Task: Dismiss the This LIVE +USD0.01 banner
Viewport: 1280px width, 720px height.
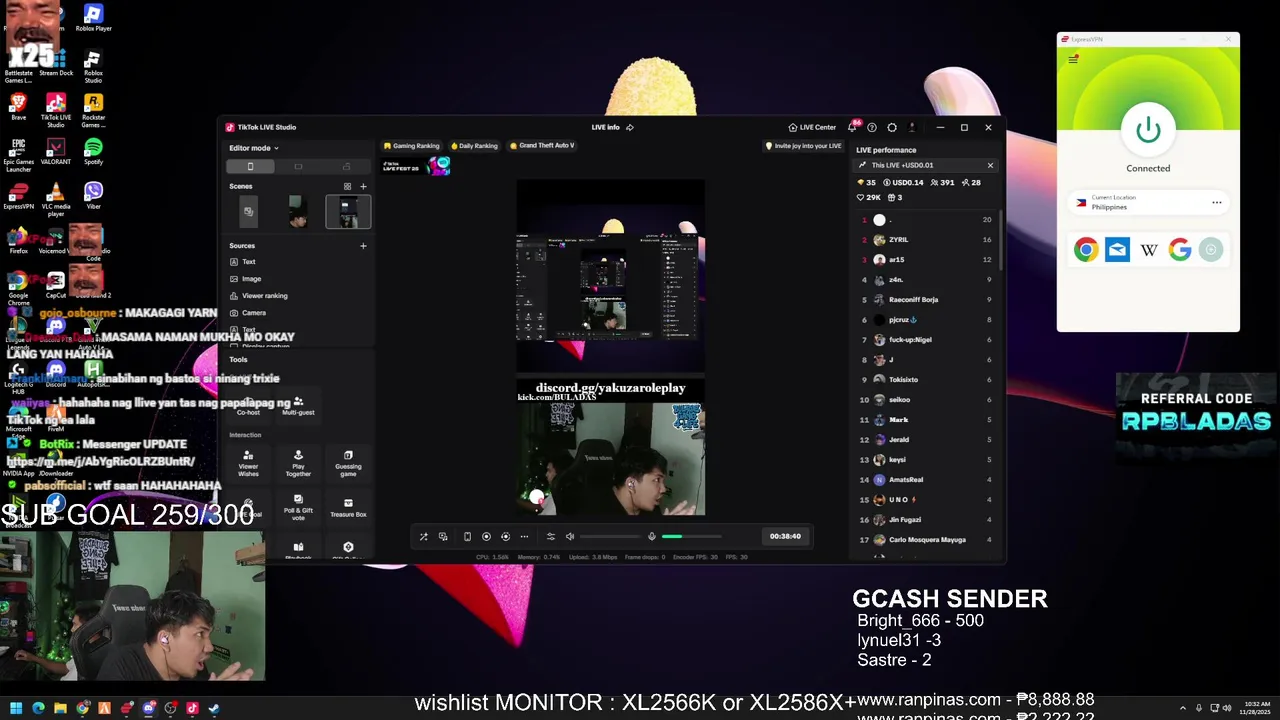Action: pos(990,165)
